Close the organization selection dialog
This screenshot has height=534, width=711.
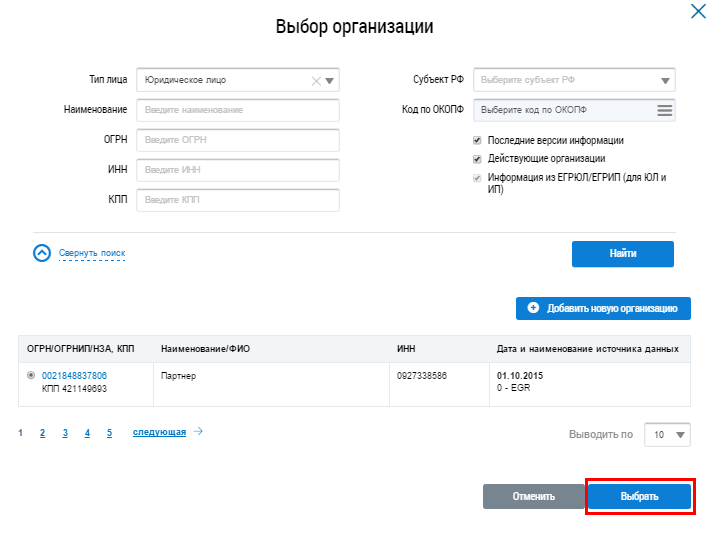pos(697,12)
